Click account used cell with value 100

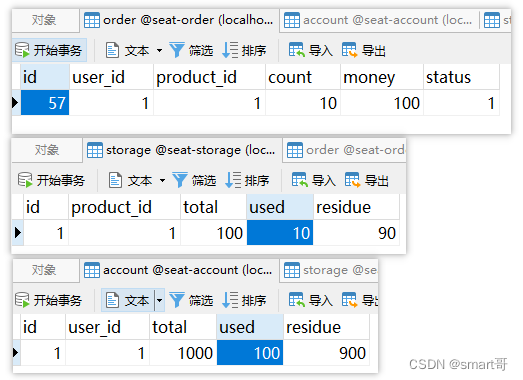[x=250, y=353]
